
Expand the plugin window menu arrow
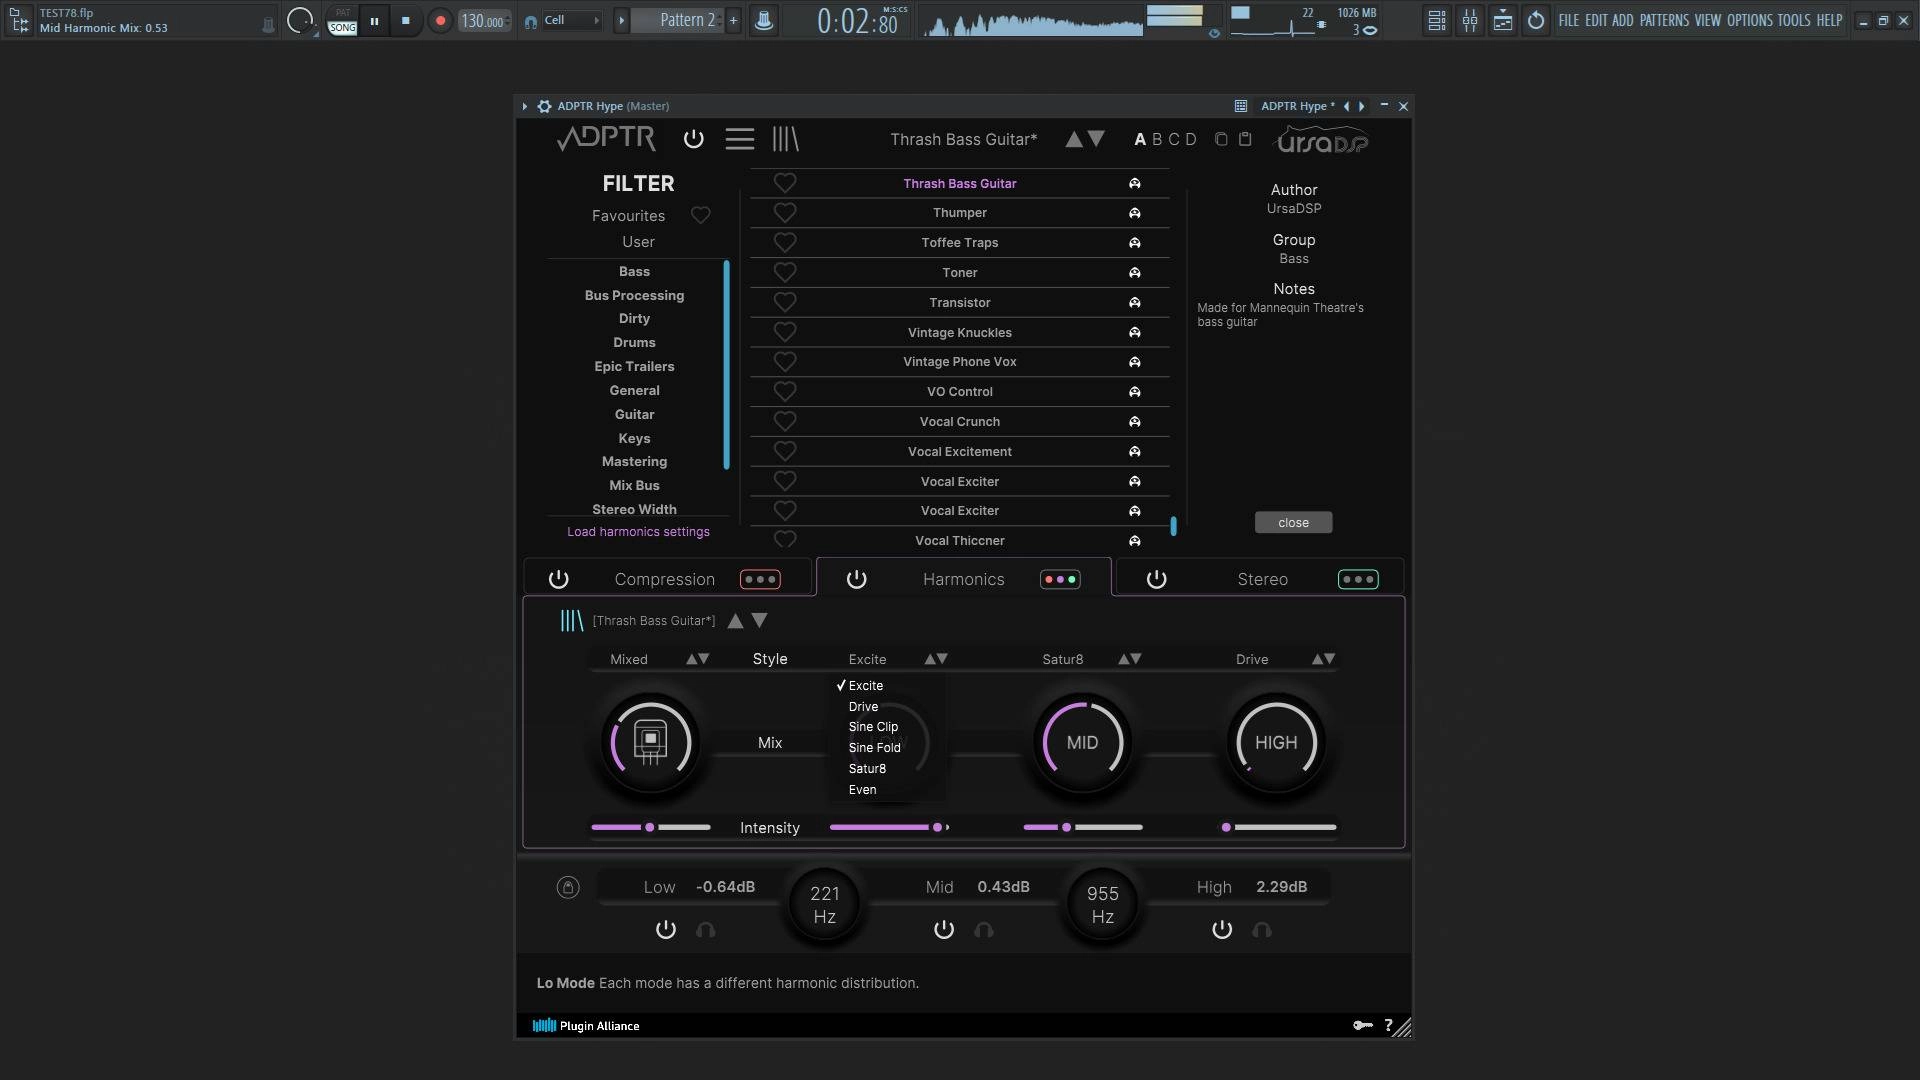point(525,106)
